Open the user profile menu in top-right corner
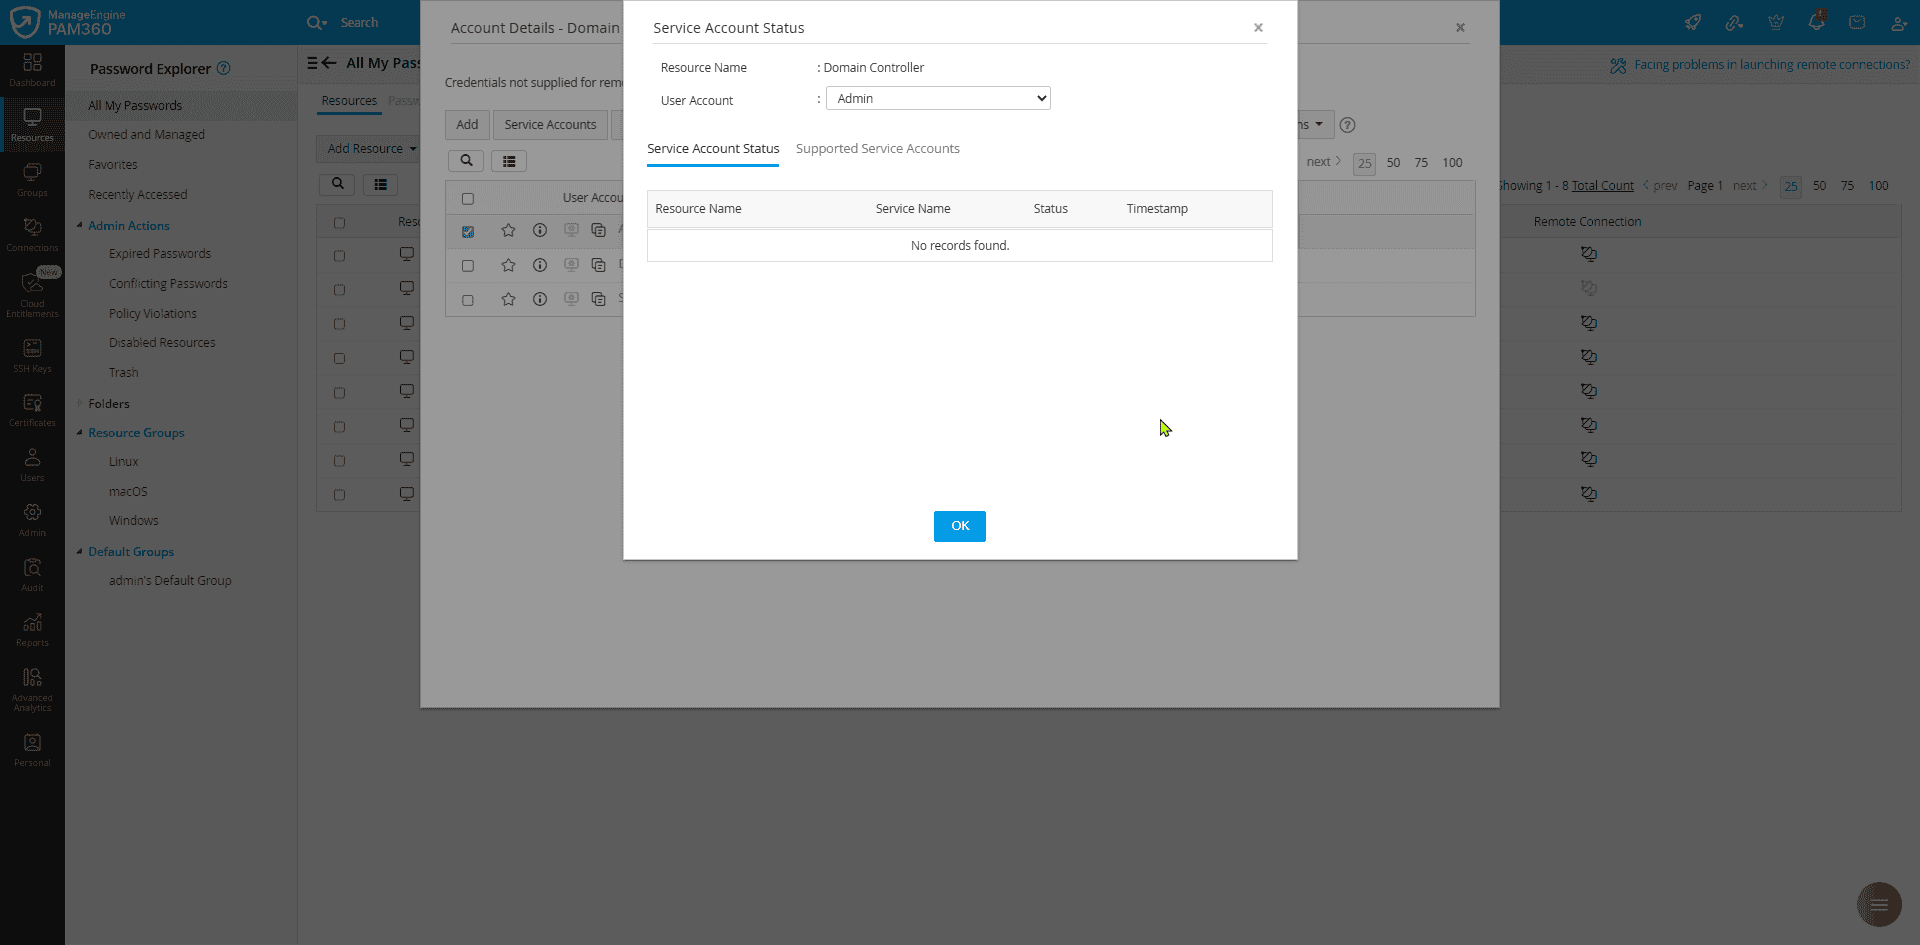Viewport: 1920px width, 945px height. 1899,21
